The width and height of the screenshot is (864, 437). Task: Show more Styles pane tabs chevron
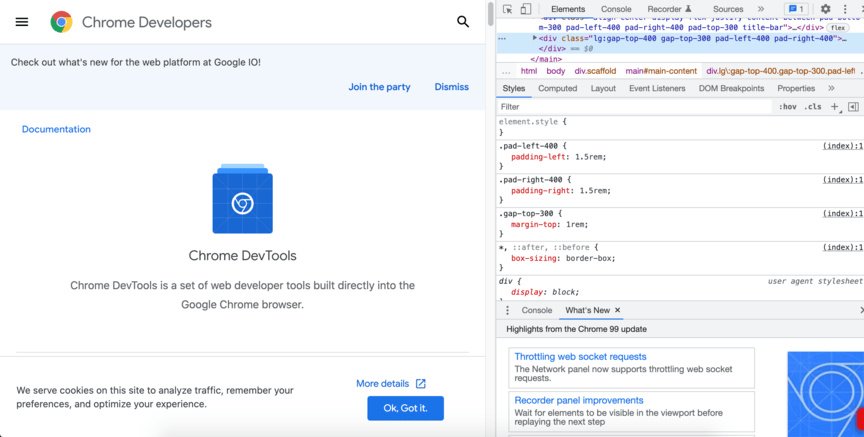pyautogui.click(x=831, y=88)
